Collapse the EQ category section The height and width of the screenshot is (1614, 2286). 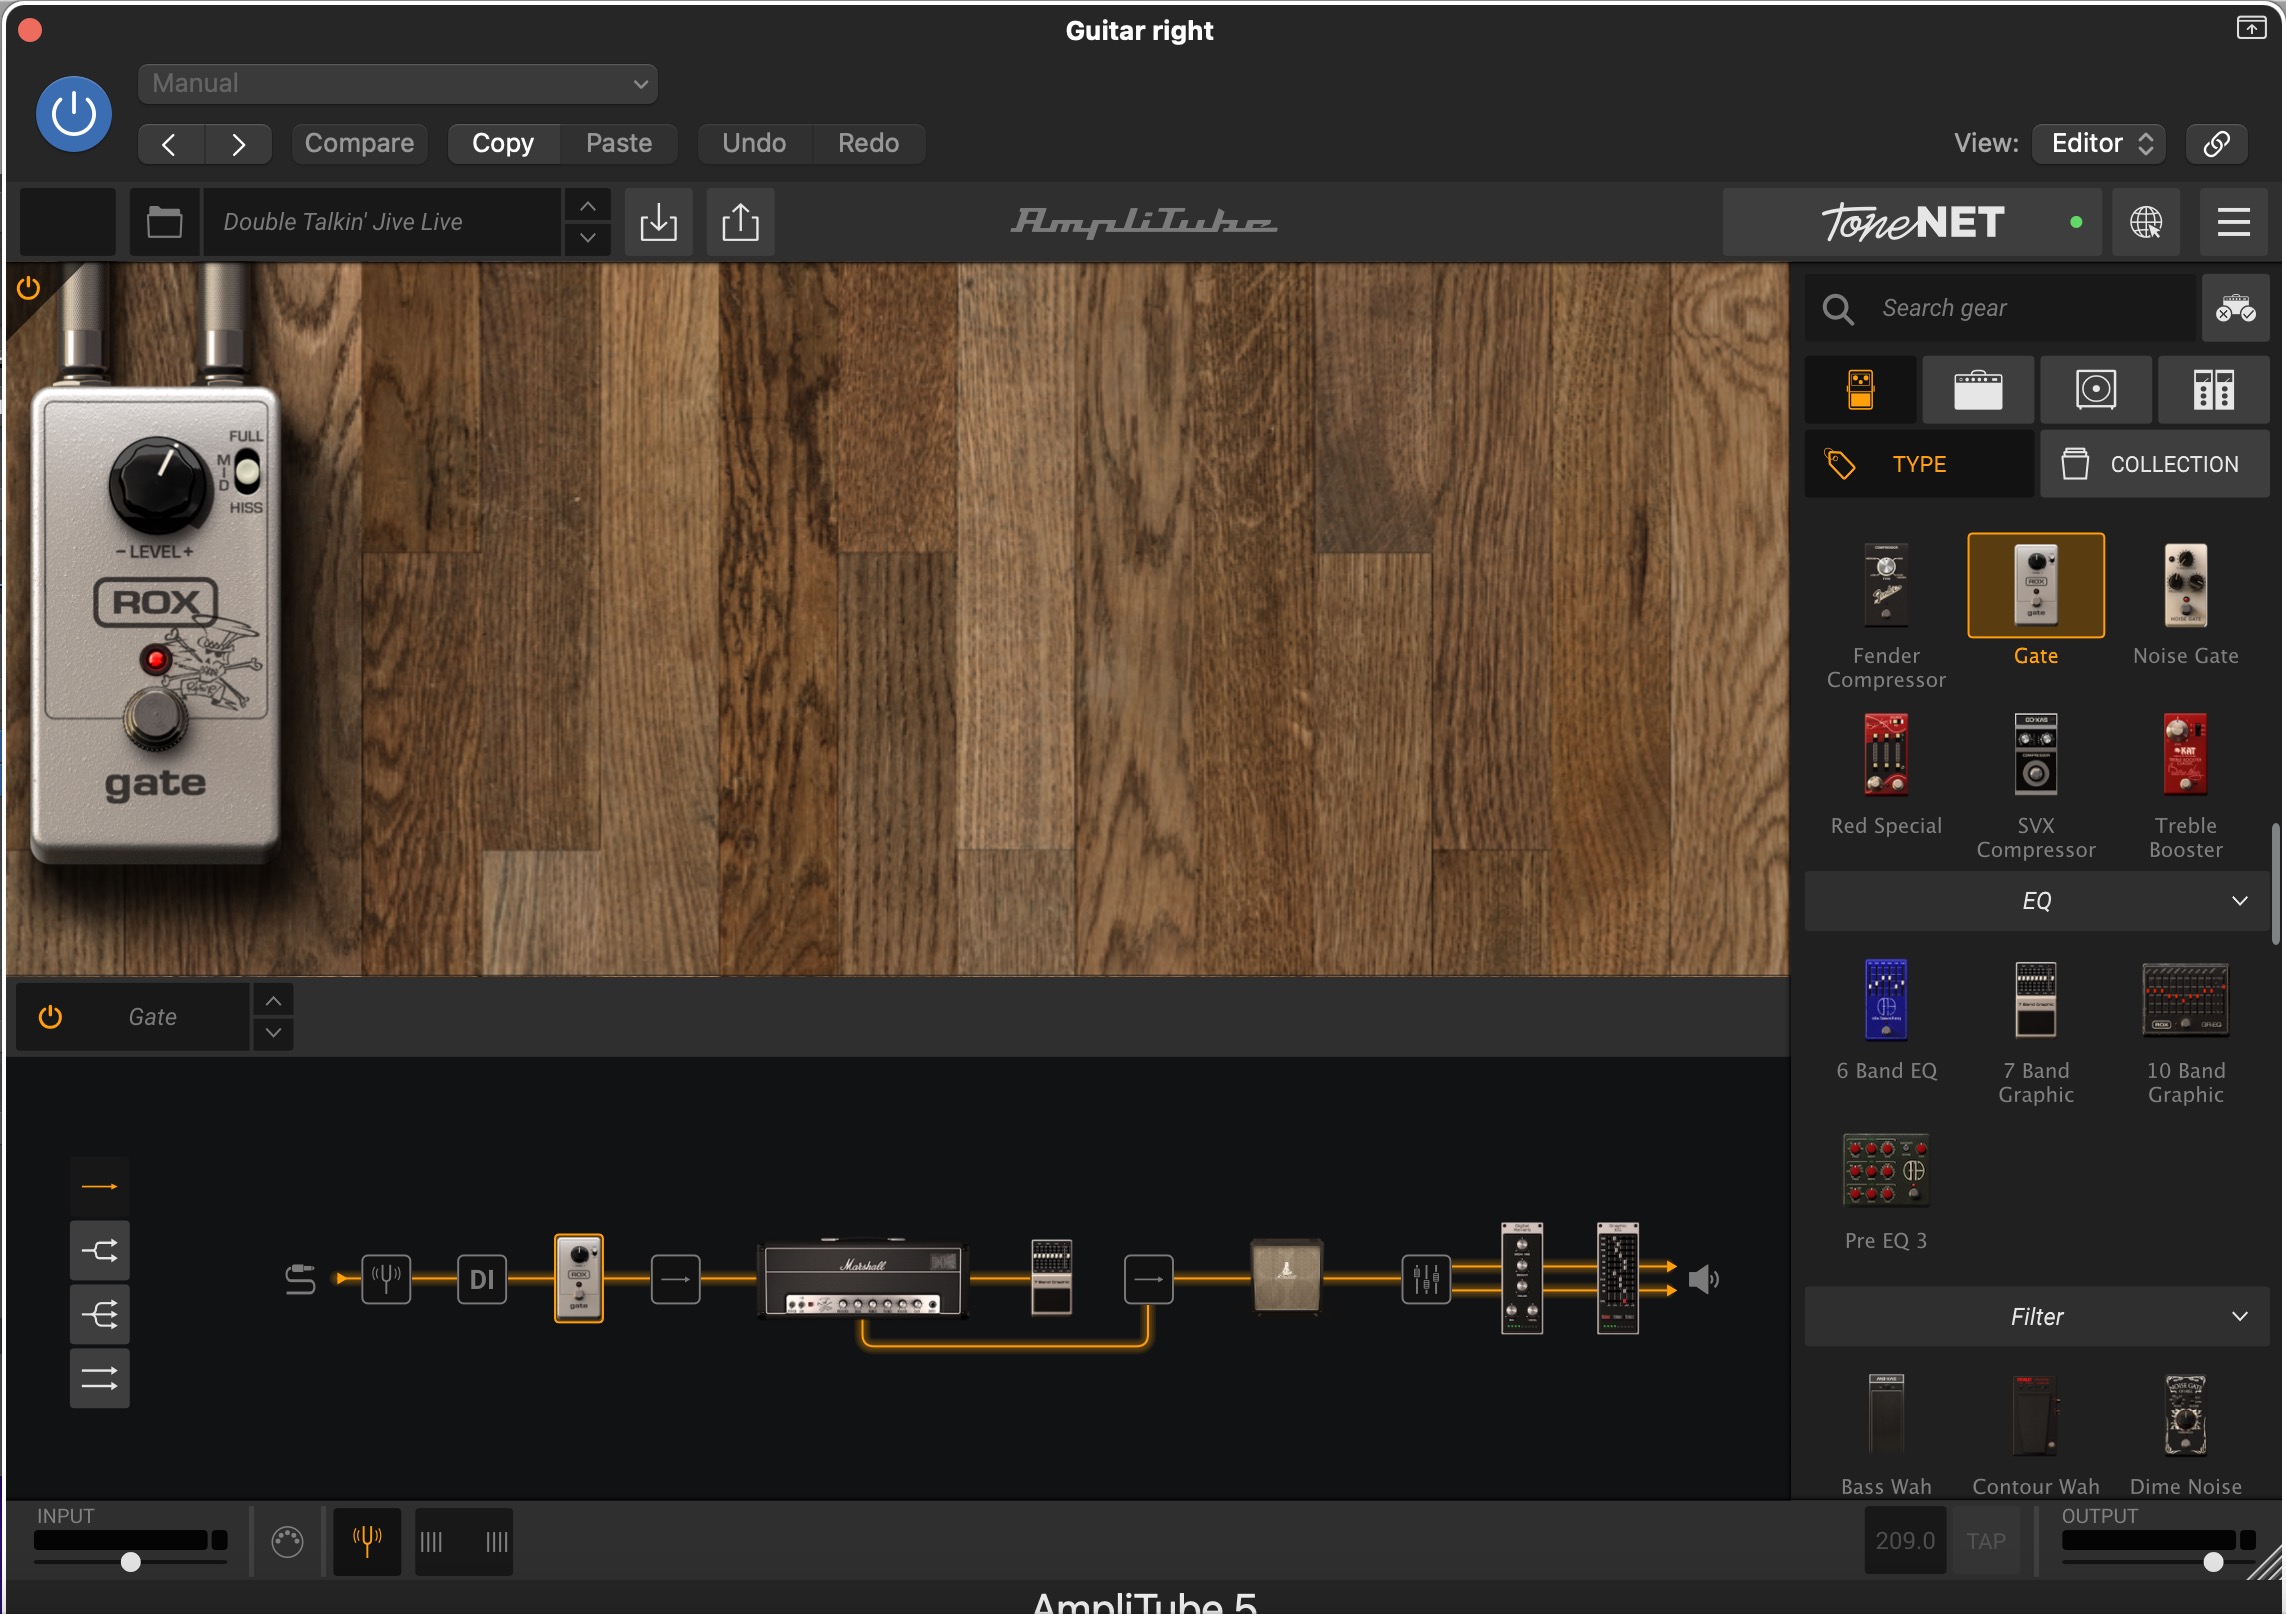[x=2037, y=901]
